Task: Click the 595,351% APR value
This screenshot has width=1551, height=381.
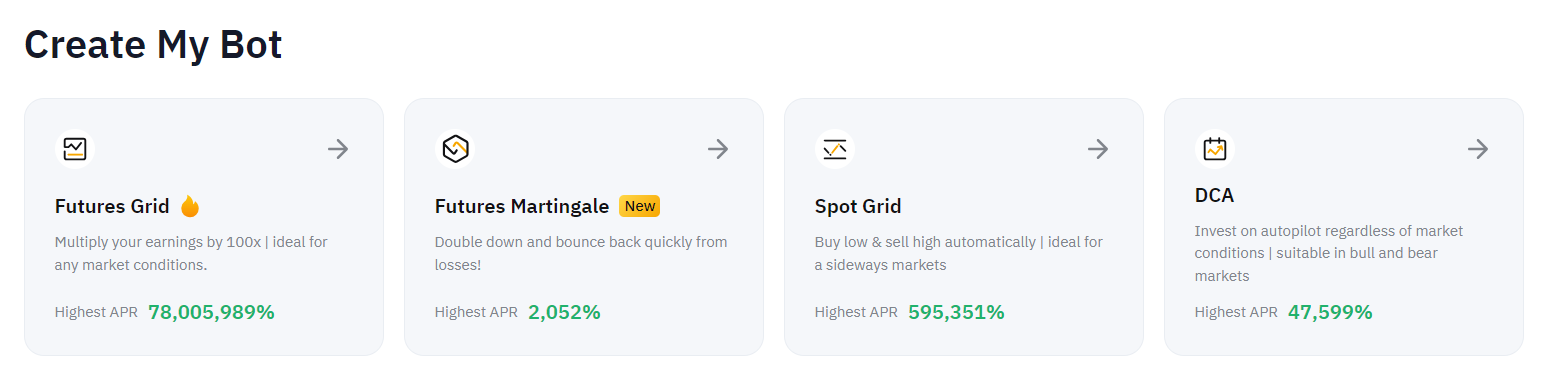Action: (x=956, y=312)
